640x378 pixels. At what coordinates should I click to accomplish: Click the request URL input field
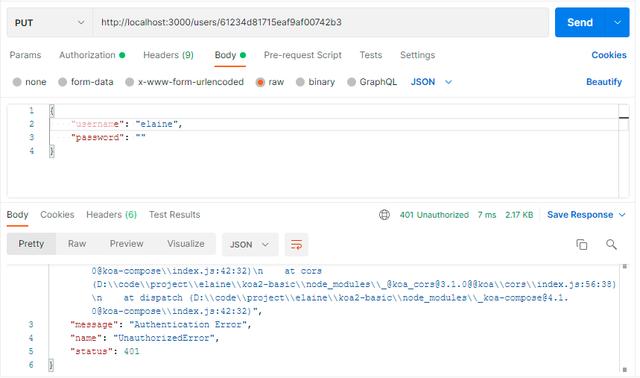(x=321, y=22)
